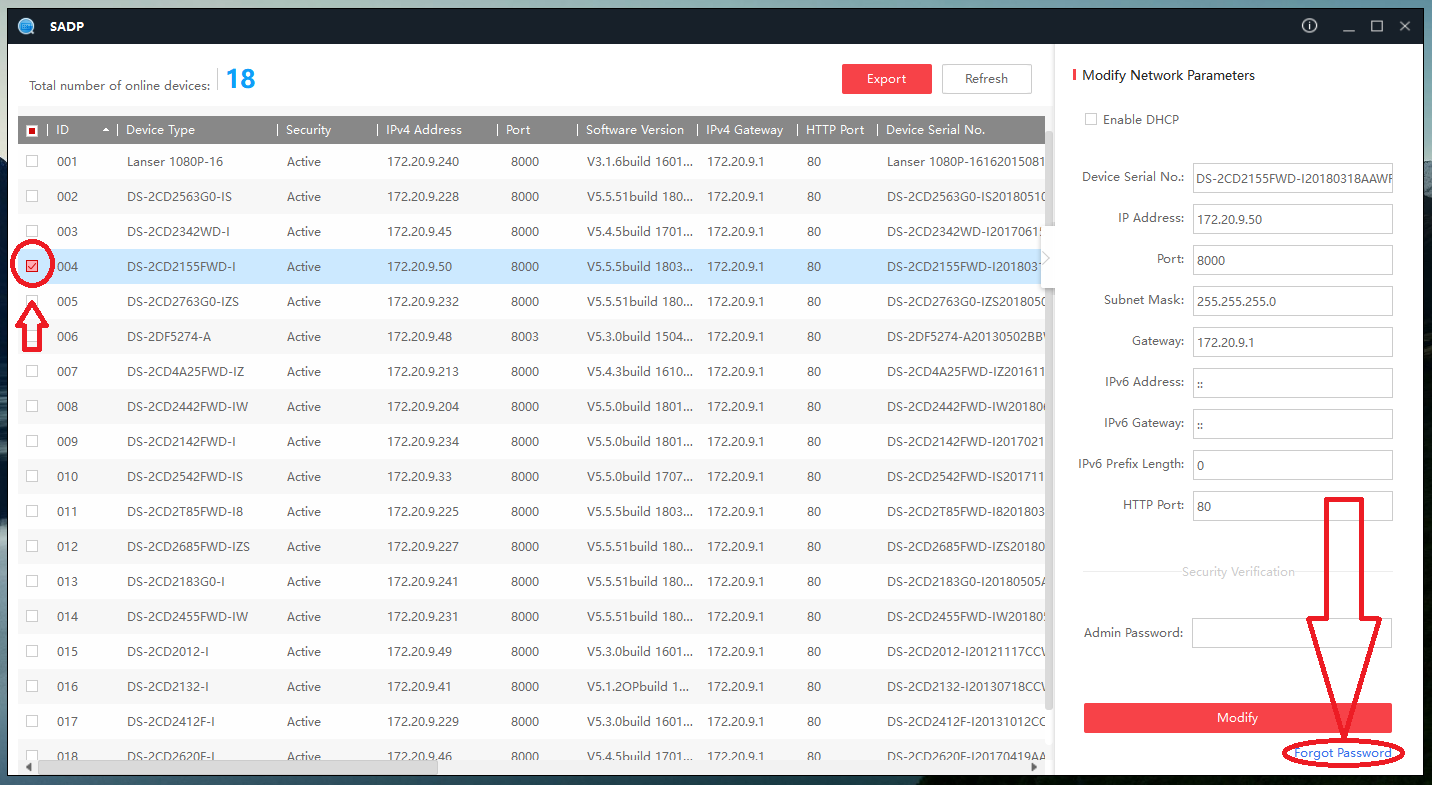Select device DS-2CD2763G0-IZS
This screenshot has width=1432, height=785.
[x=183, y=301]
